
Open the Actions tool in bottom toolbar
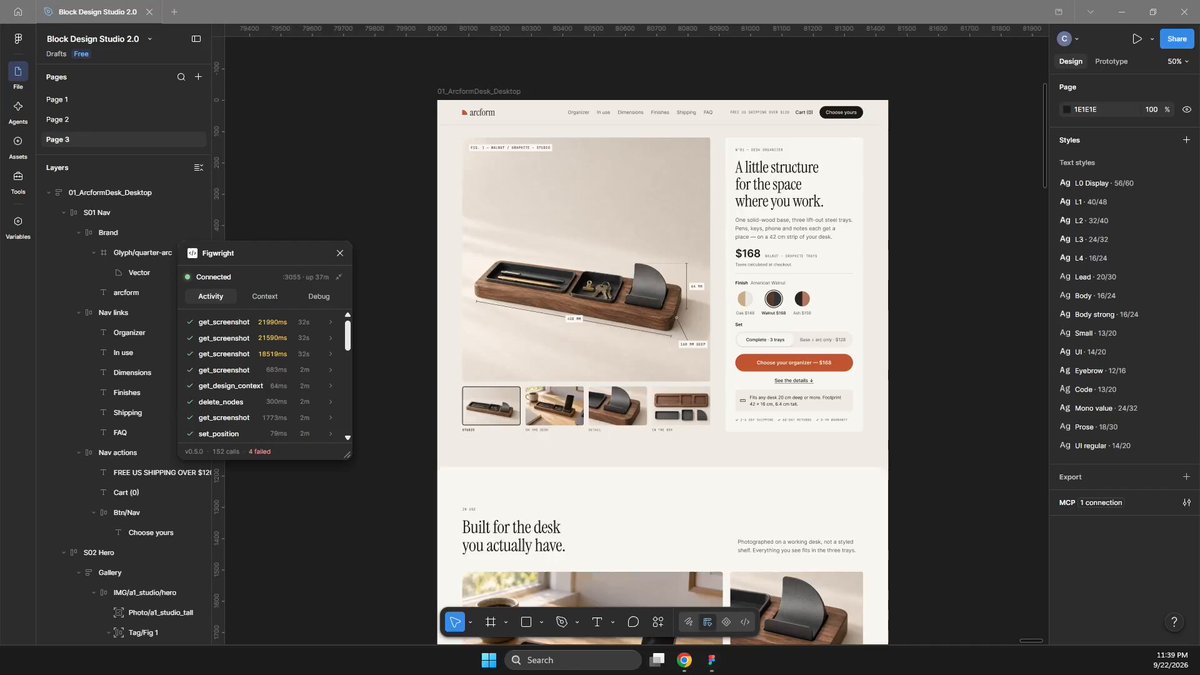tap(658, 622)
